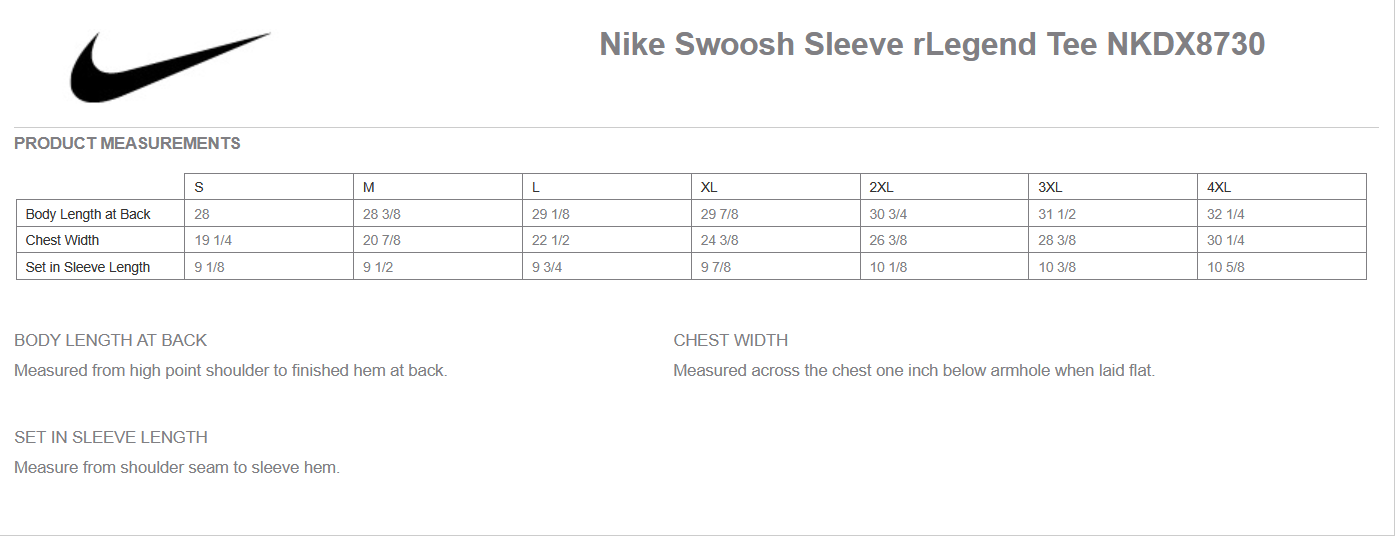This screenshot has width=1399, height=541.
Task: Click the 19 1/4 chest width cell
Action: coord(213,241)
